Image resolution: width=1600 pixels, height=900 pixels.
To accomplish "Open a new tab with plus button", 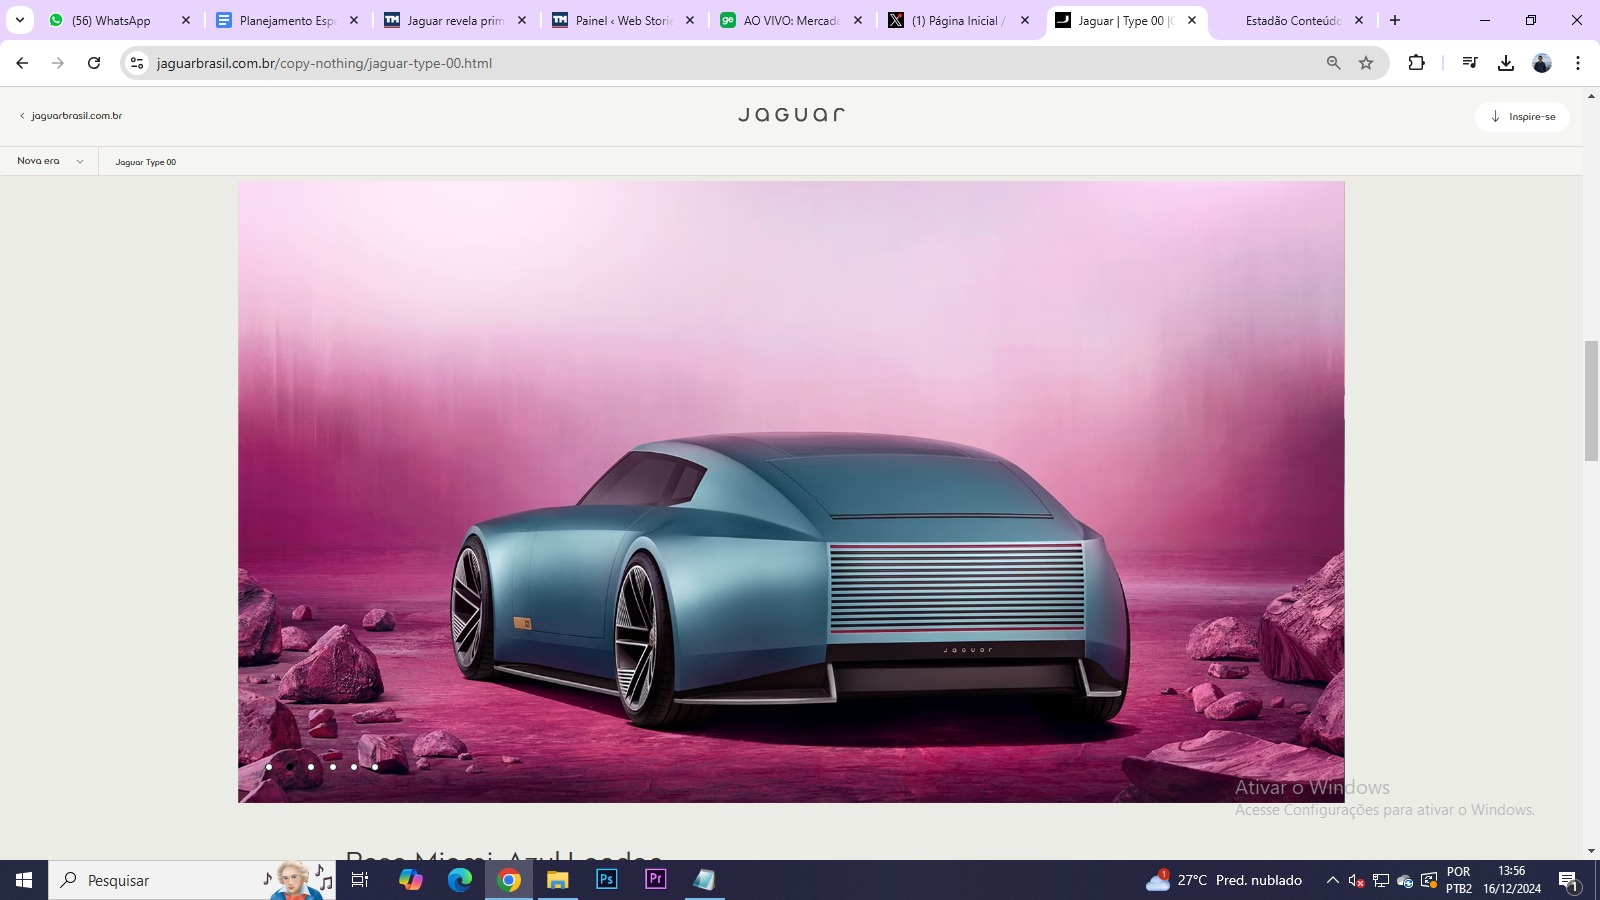I will (1395, 20).
